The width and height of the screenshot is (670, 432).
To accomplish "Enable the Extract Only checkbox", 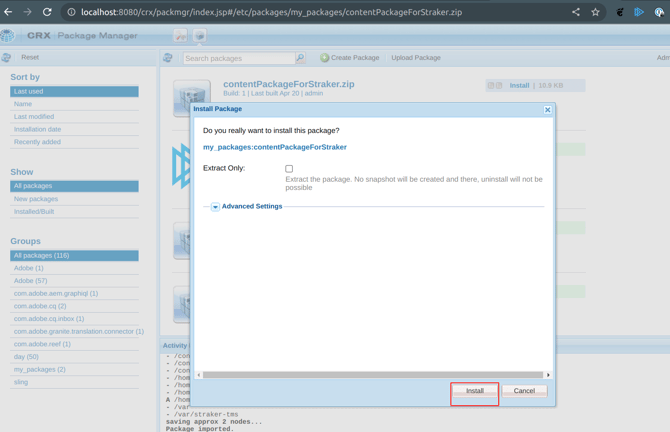I will pos(289,169).
